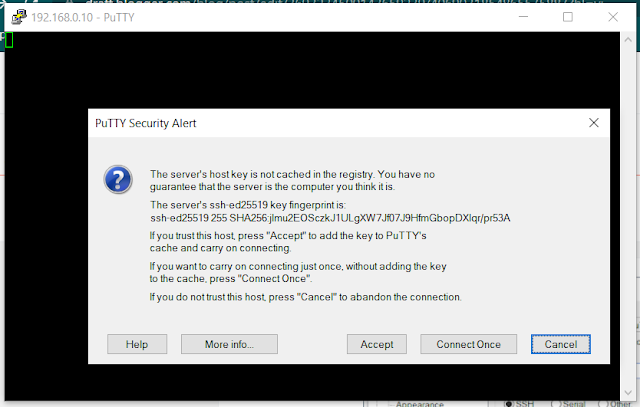Click the Connect Once button

468,344
